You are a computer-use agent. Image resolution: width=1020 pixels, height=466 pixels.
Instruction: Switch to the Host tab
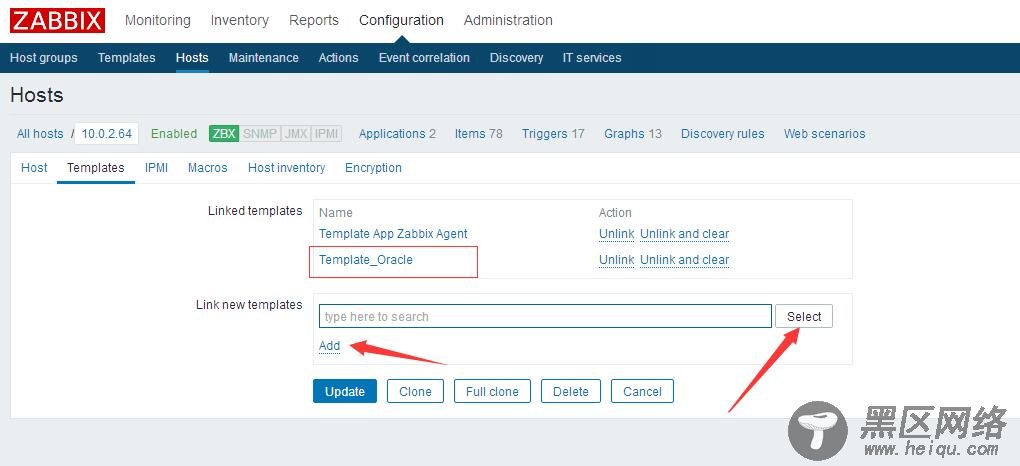coord(34,167)
